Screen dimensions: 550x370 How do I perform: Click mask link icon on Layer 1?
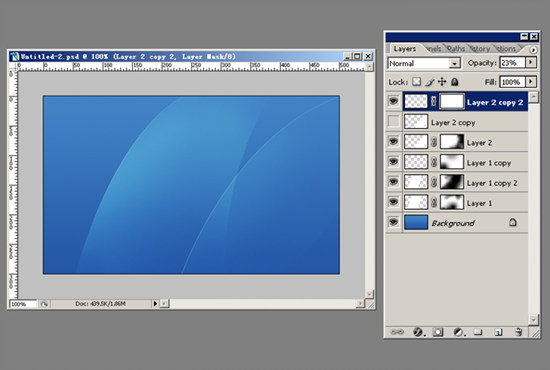pyautogui.click(x=434, y=202)
